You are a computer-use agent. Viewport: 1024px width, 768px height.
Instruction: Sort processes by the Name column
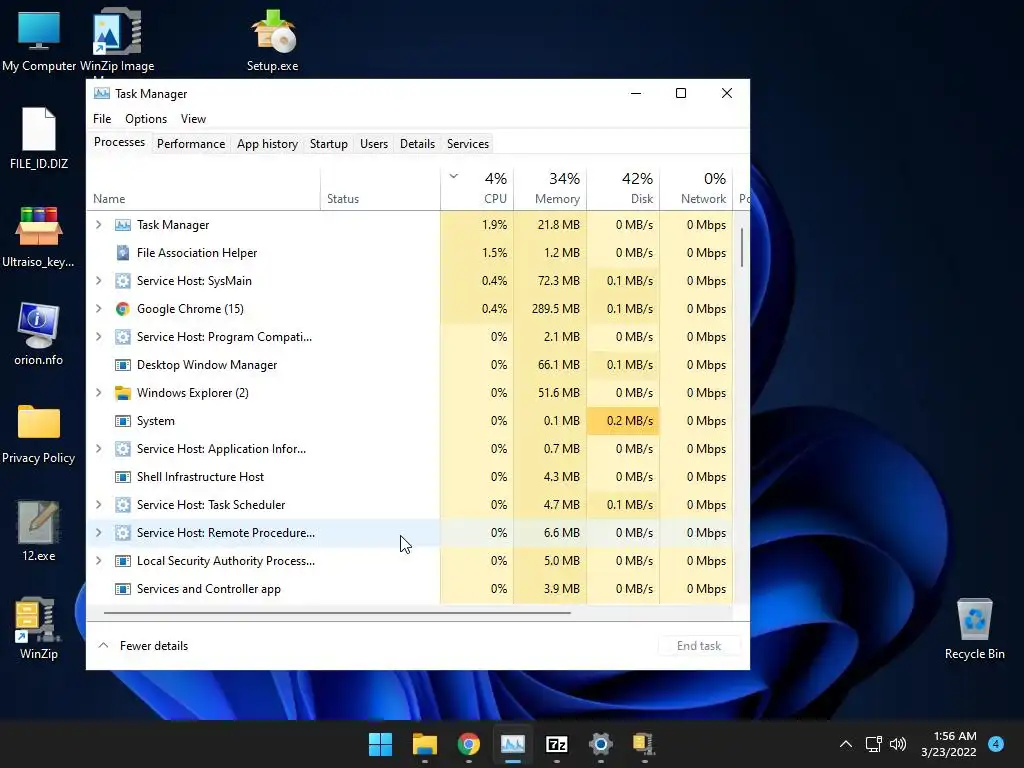coord(203,188)
